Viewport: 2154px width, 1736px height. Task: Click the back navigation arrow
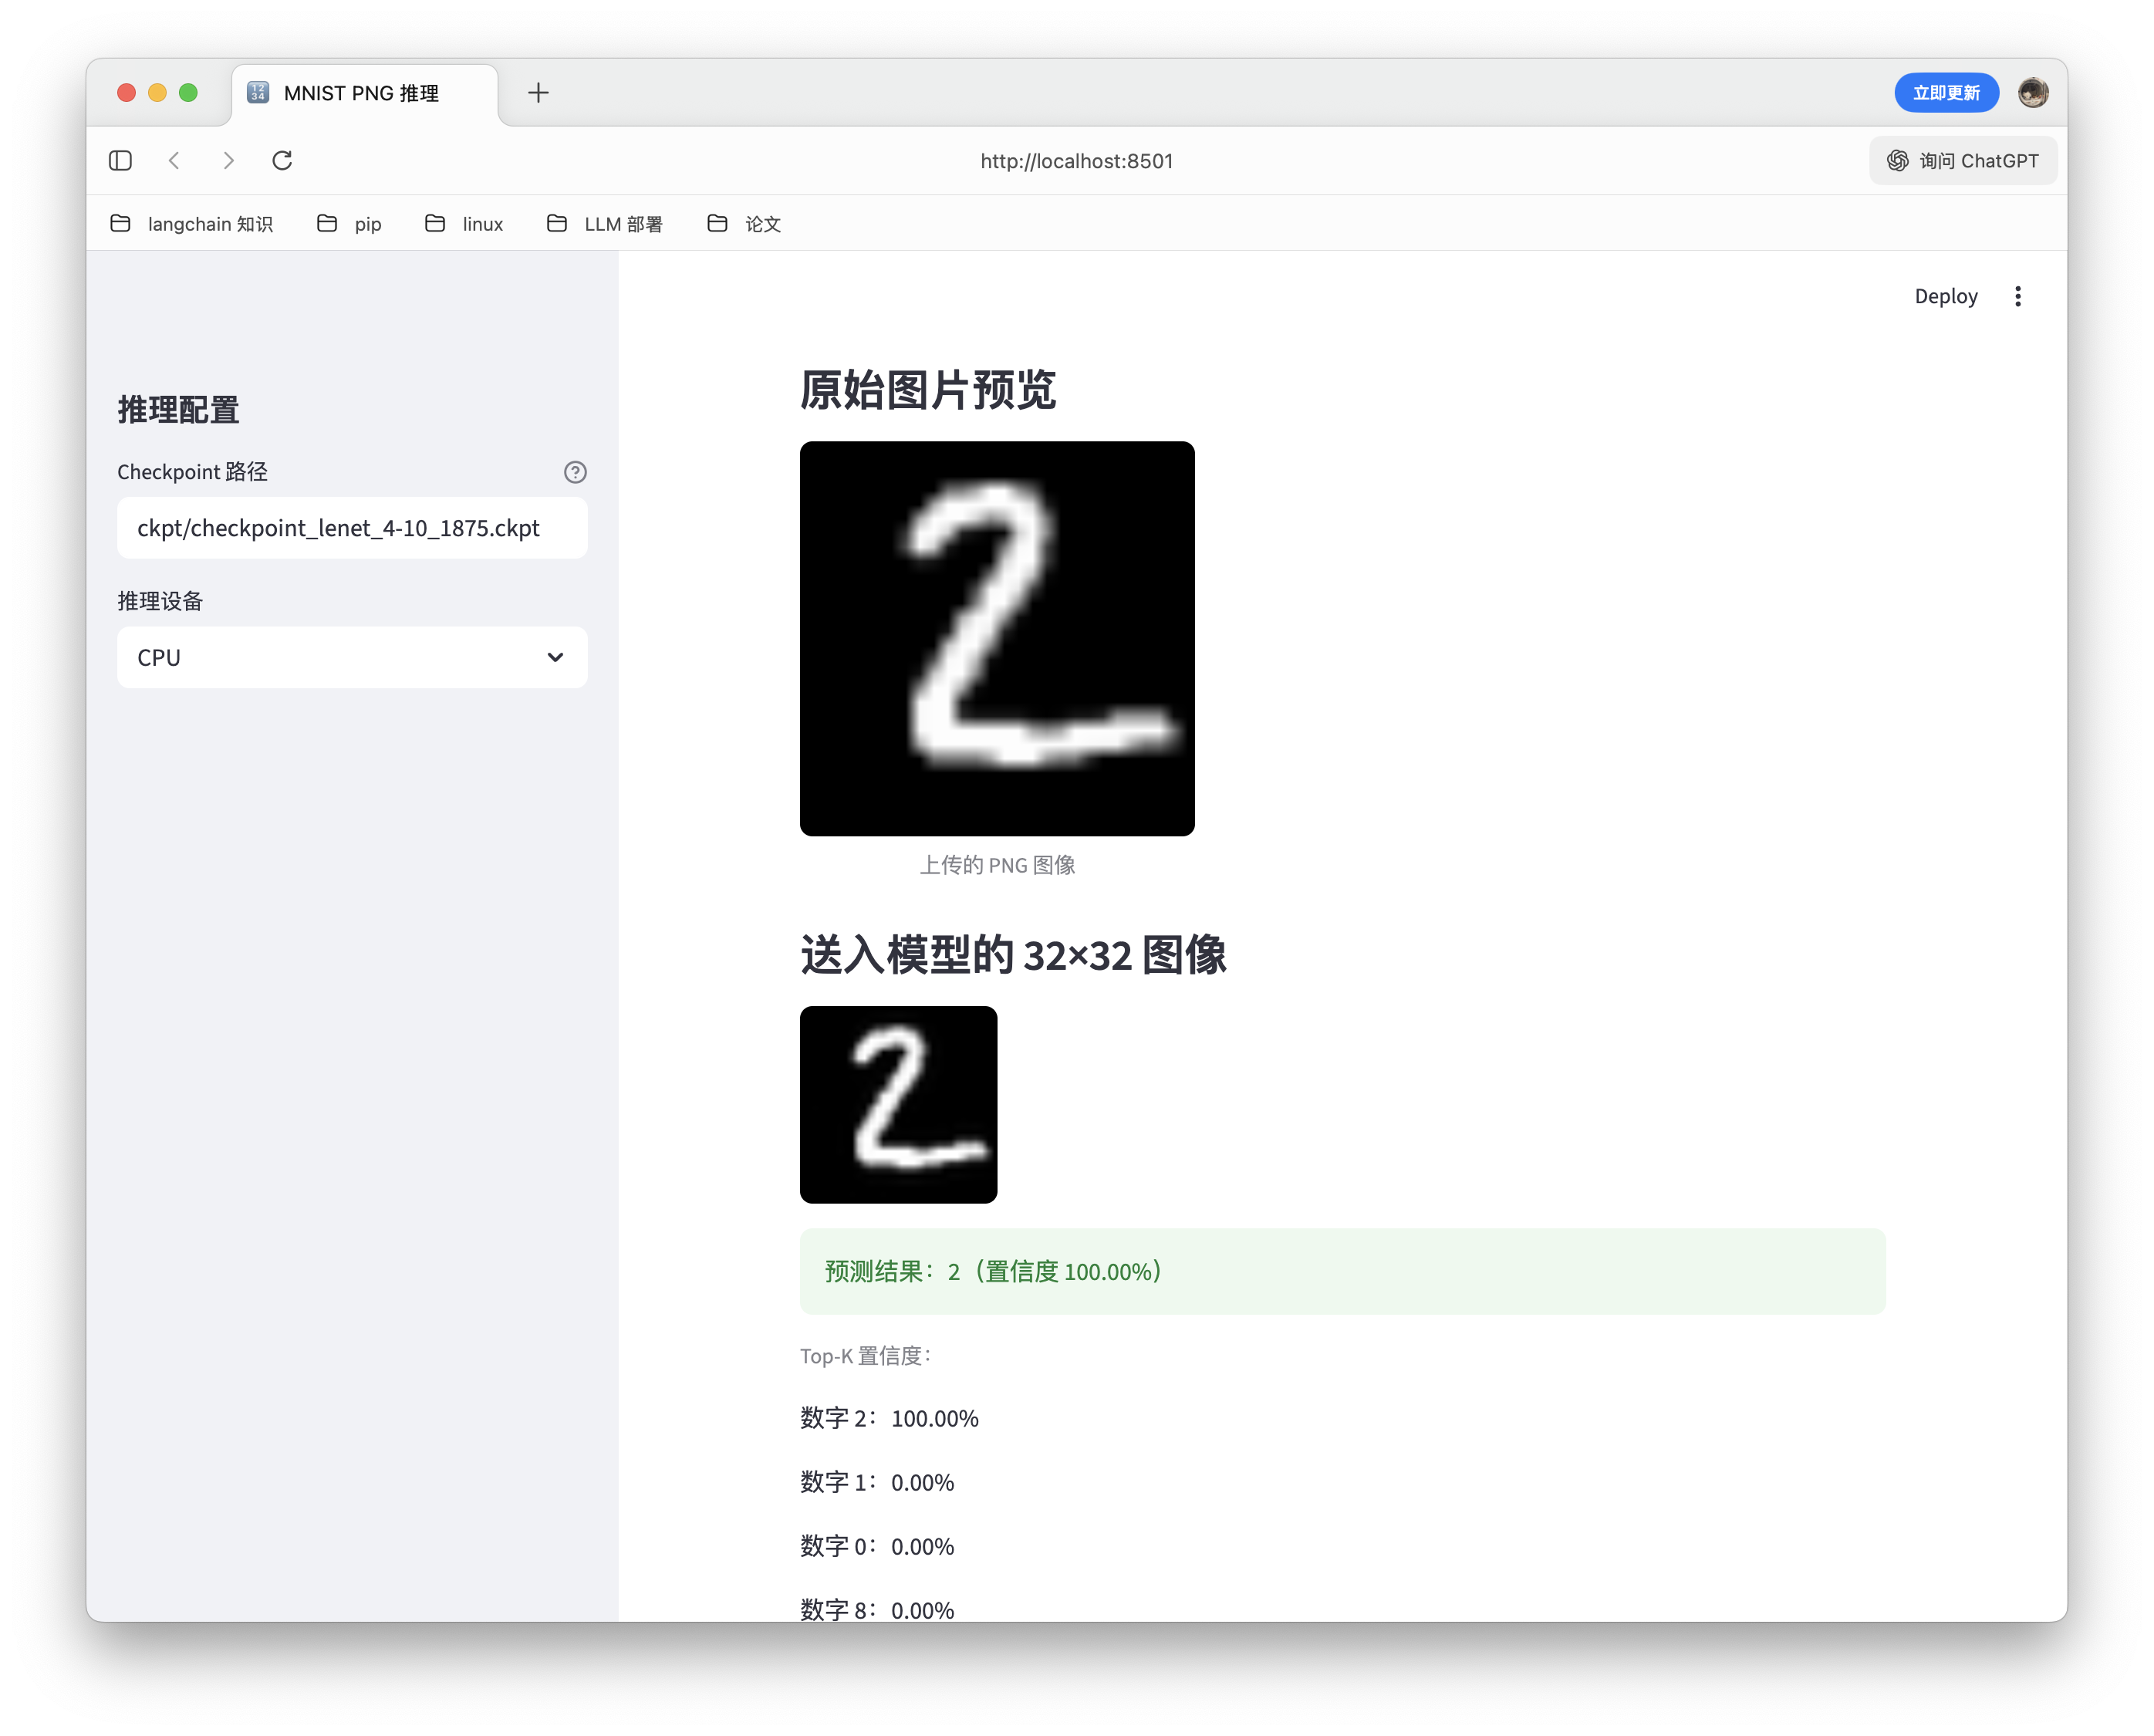[175, 160]
